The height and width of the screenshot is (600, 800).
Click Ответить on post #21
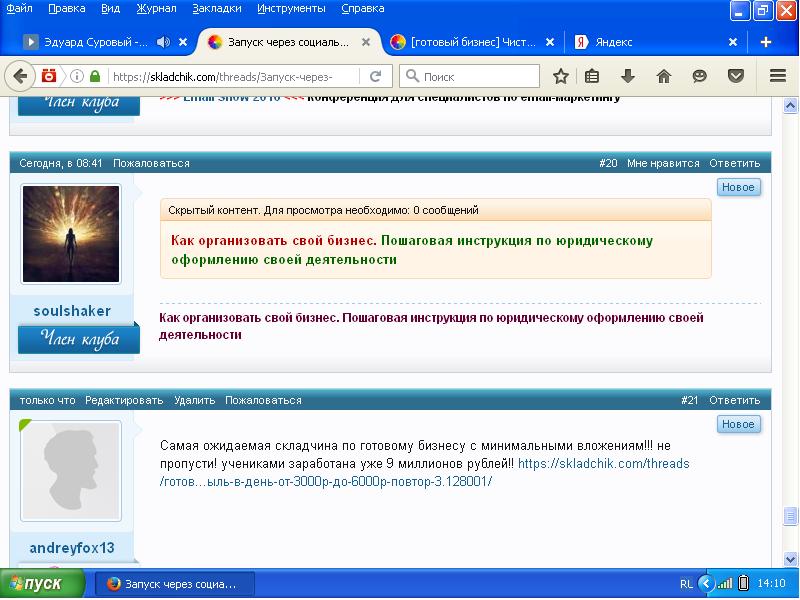735,401
